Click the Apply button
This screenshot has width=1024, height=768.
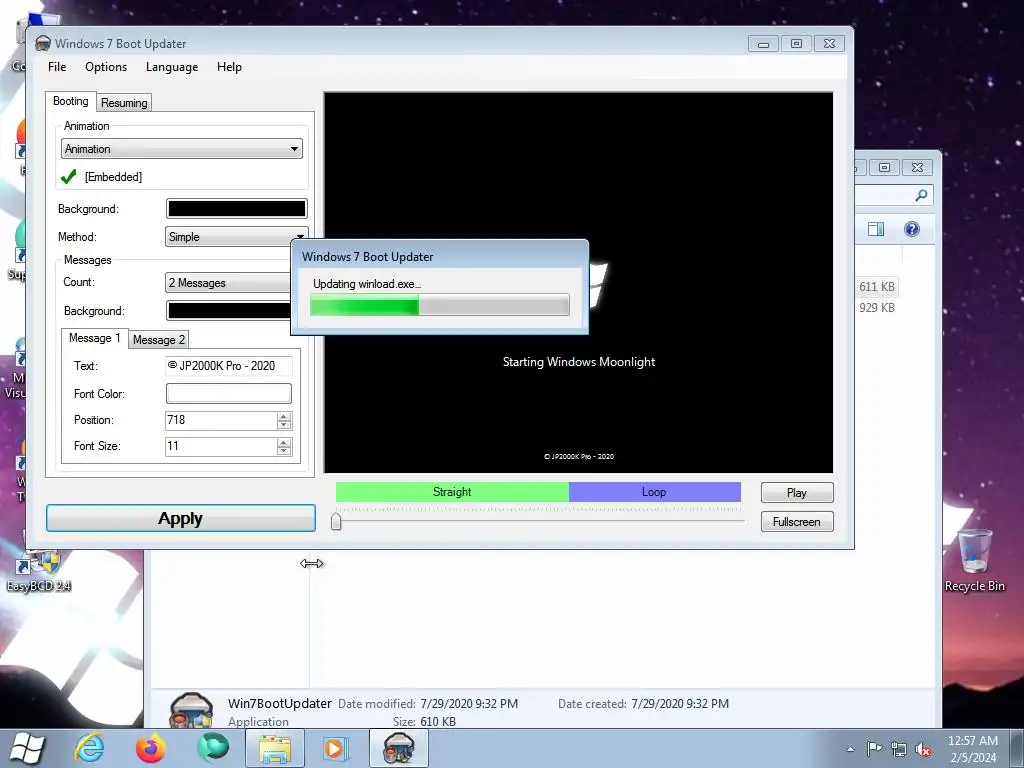(x=181, y=518)
